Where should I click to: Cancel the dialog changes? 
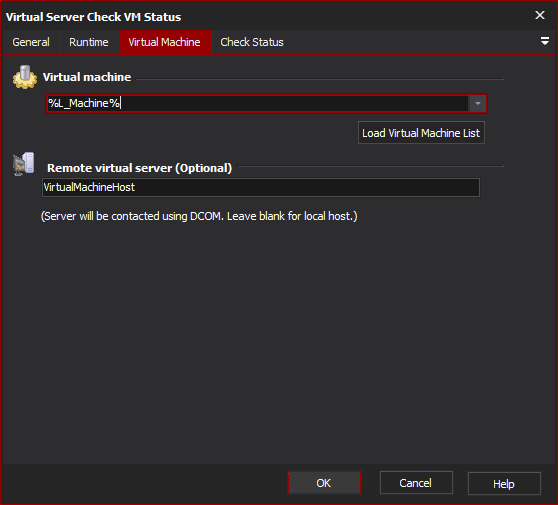[x=416, y=483]
